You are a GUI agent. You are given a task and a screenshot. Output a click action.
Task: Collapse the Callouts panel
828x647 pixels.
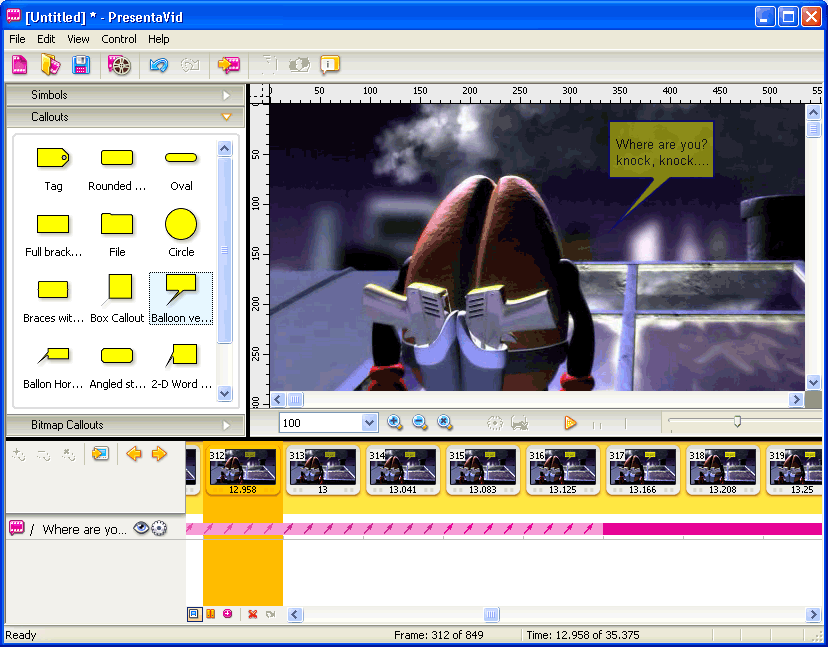coord(125,117)
